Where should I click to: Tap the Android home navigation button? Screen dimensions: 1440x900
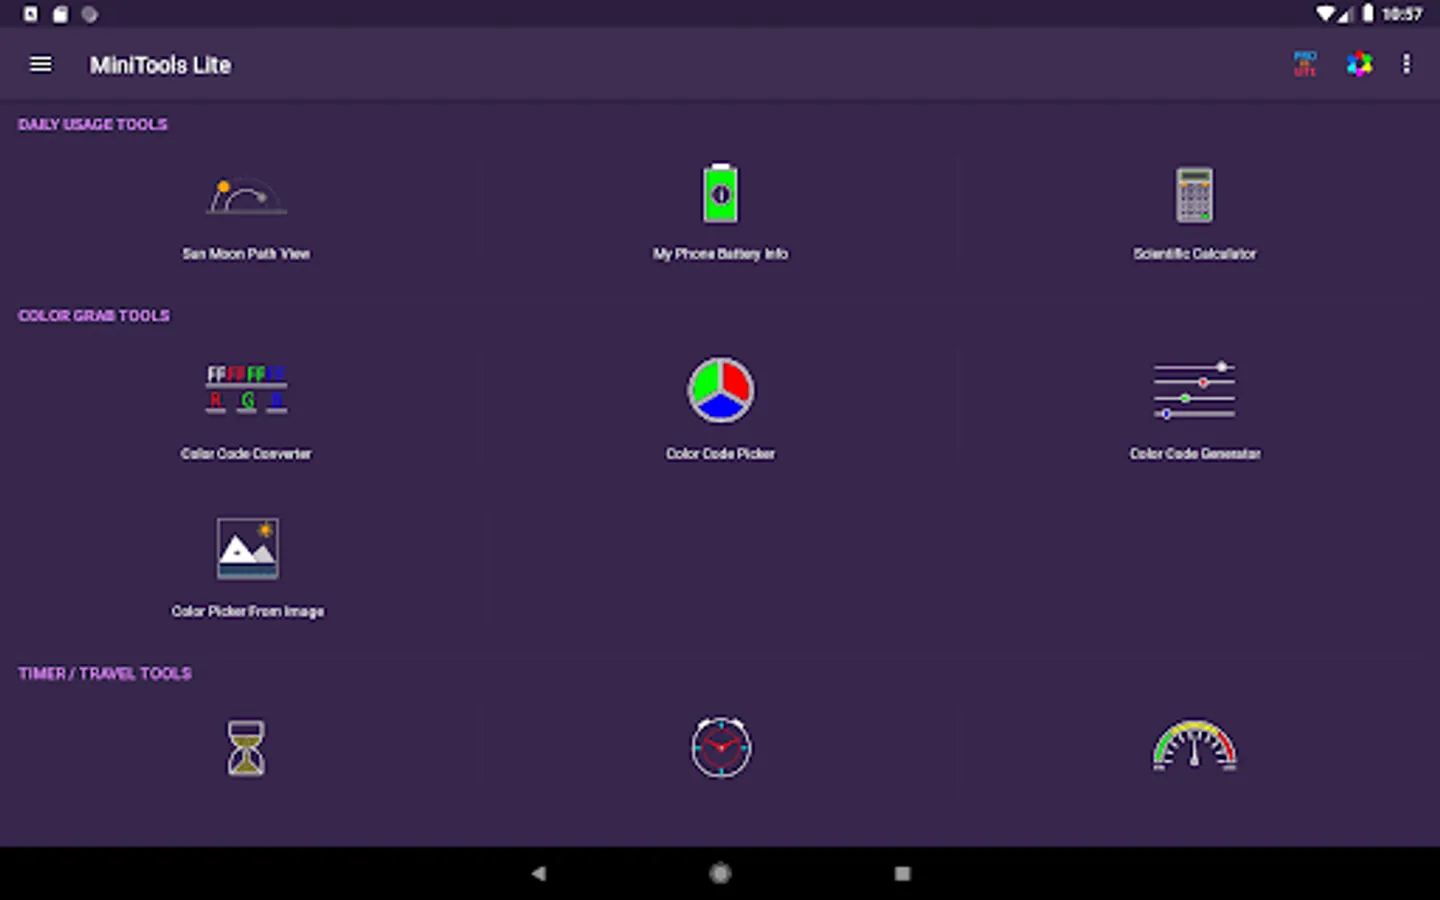coord(720,873)
